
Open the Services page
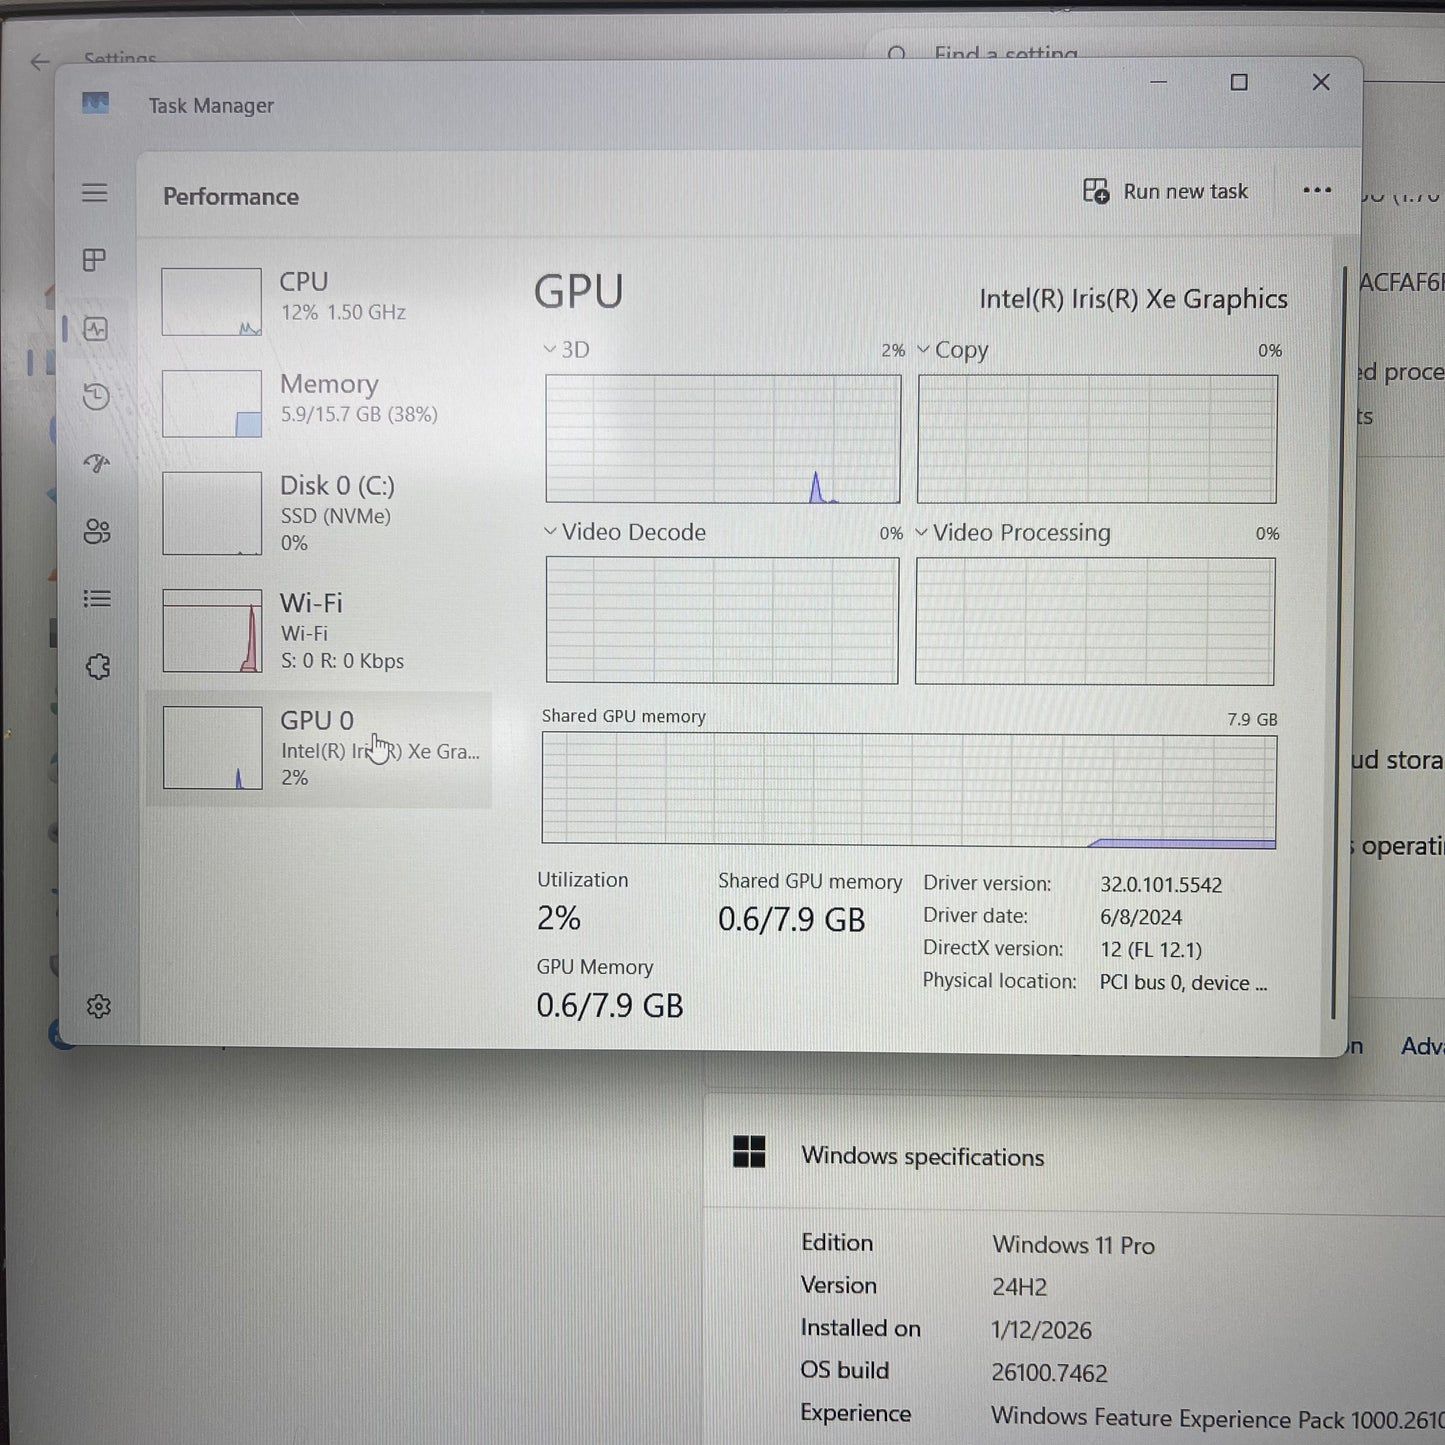point(95,666)
